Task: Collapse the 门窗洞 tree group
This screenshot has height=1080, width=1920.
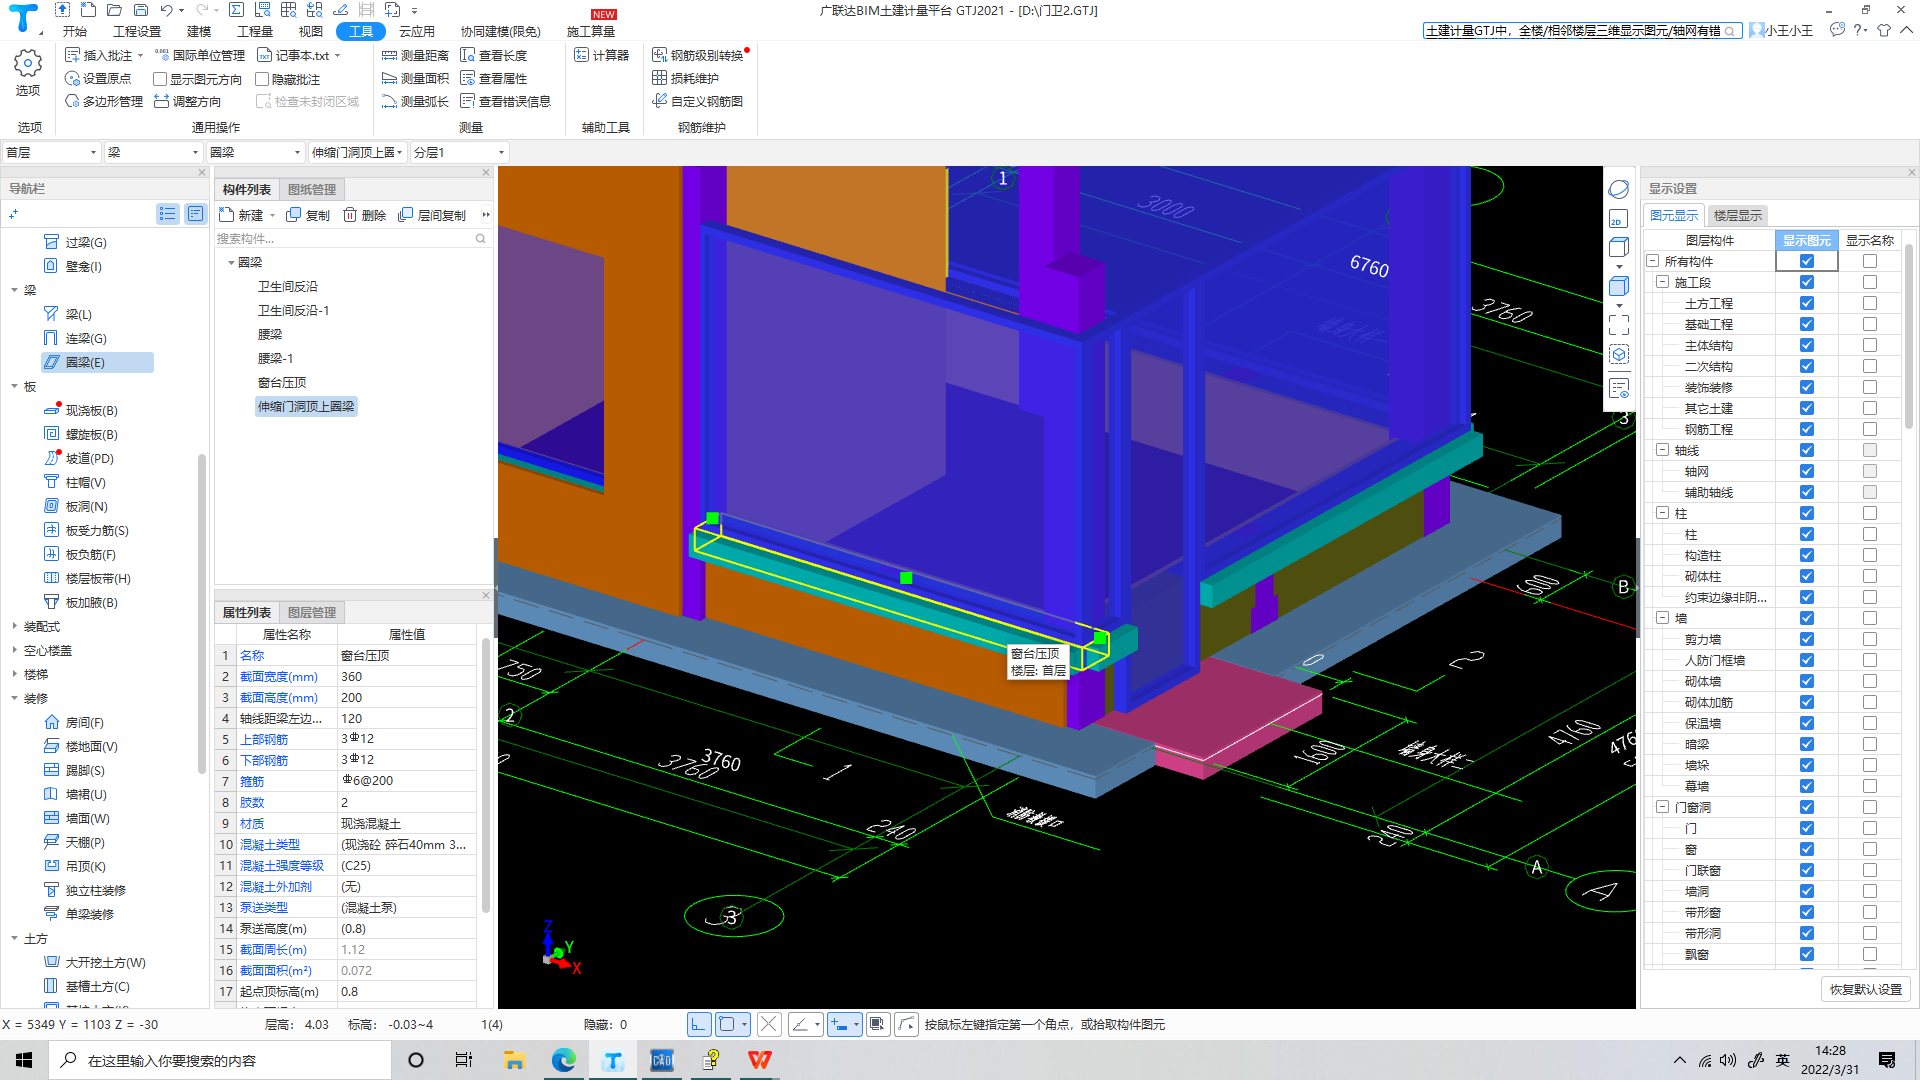Action: point(1662,807)
